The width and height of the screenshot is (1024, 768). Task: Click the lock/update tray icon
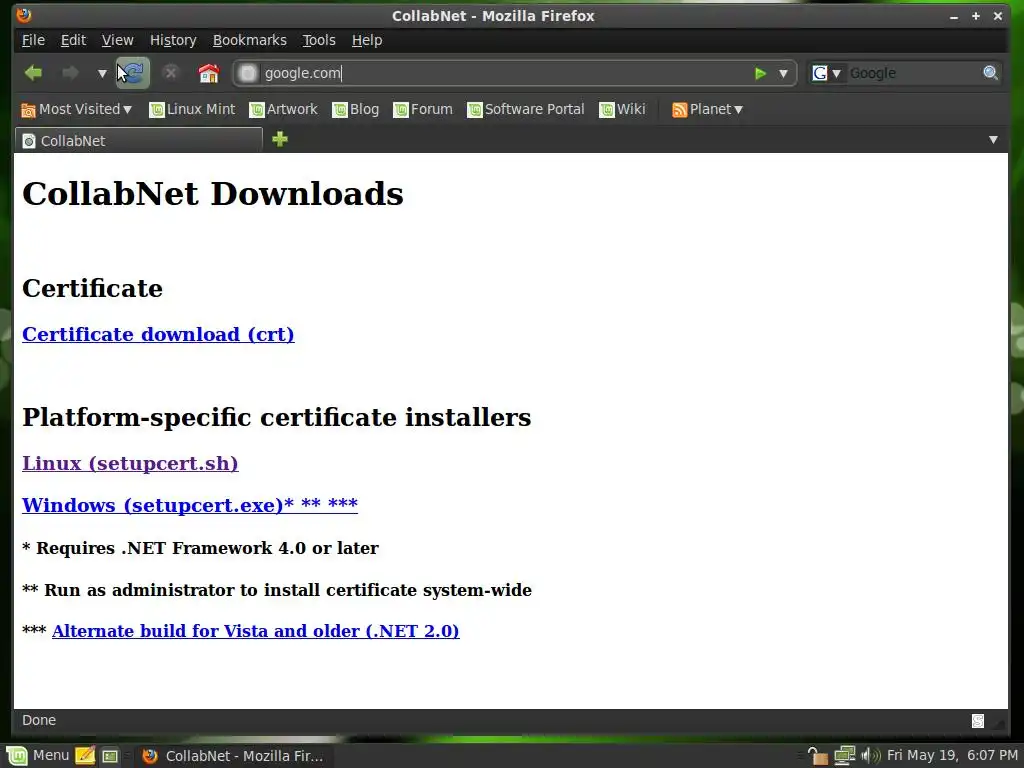point(818,756)
